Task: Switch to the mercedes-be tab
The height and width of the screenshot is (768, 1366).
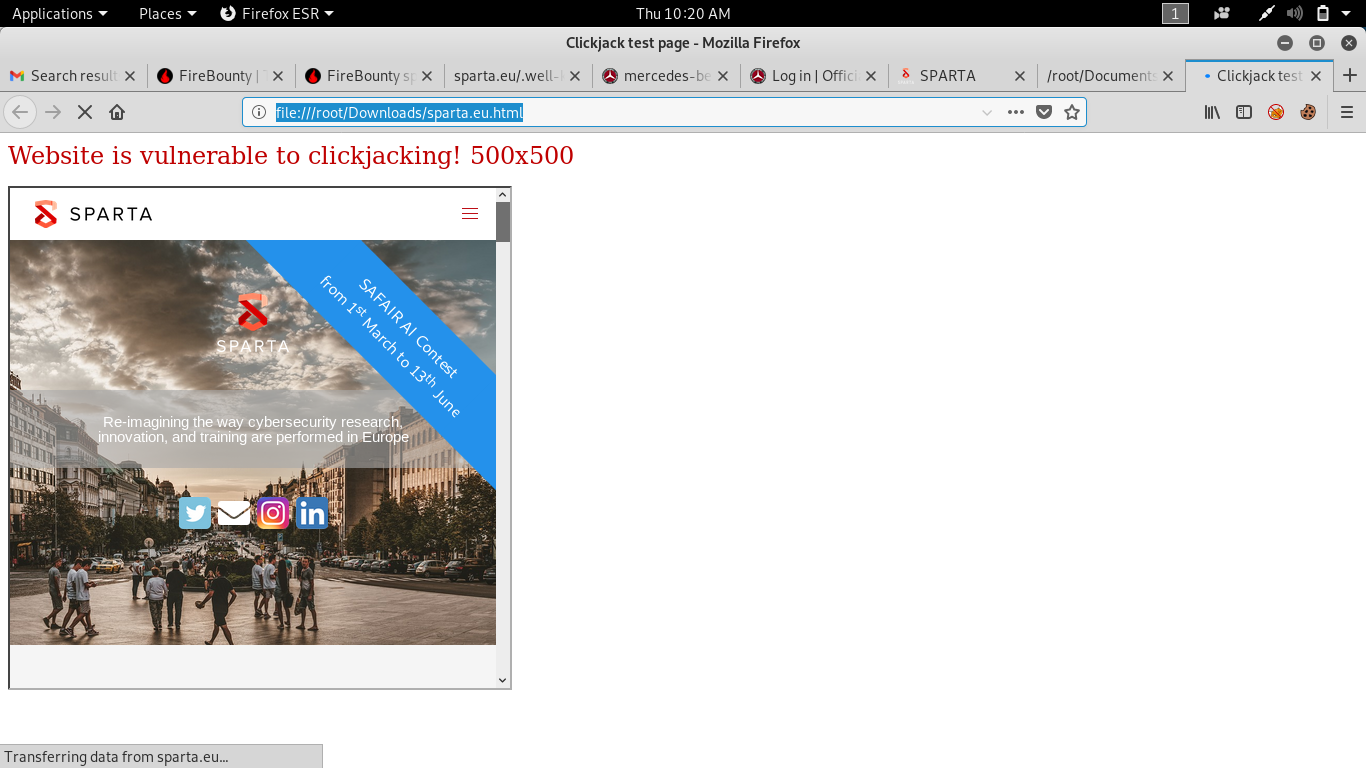Action: [x=664, y=76]
